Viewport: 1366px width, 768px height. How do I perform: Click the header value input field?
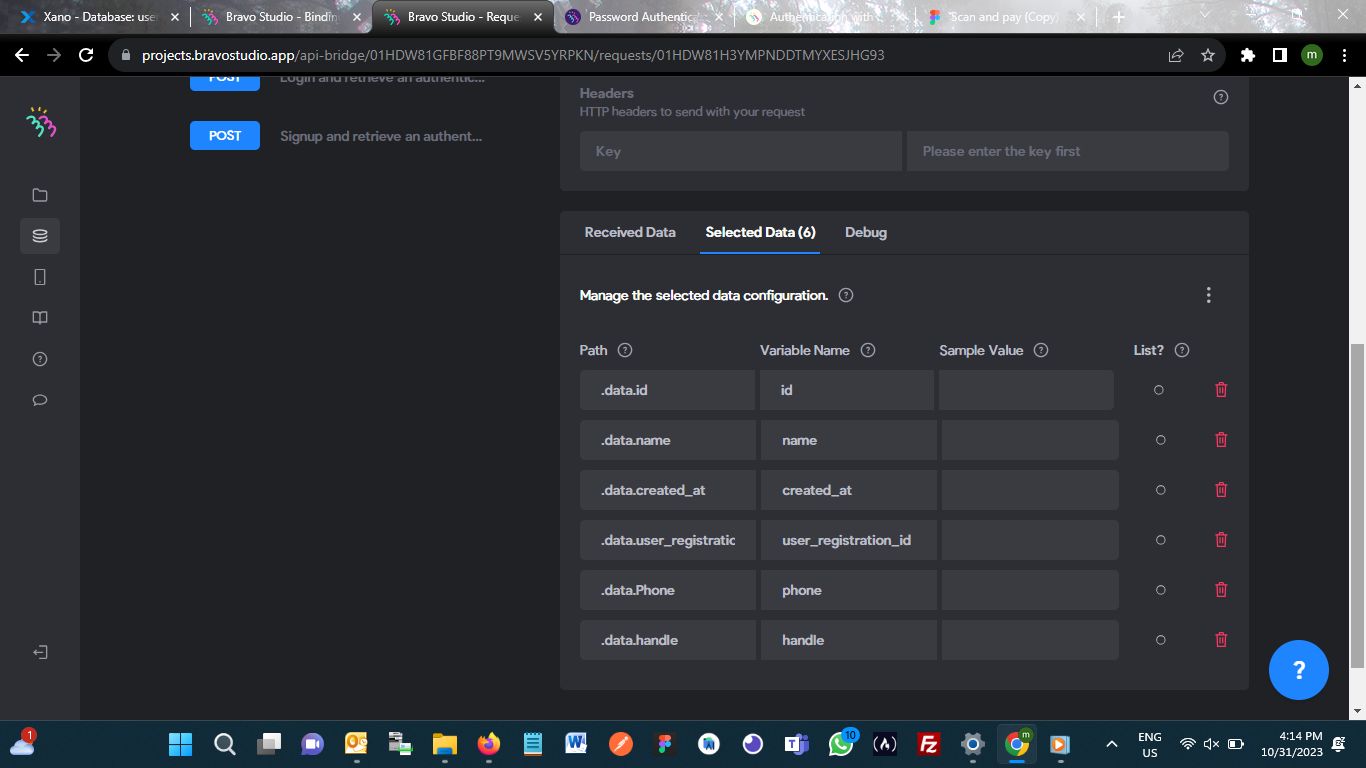coord(1067,151)
